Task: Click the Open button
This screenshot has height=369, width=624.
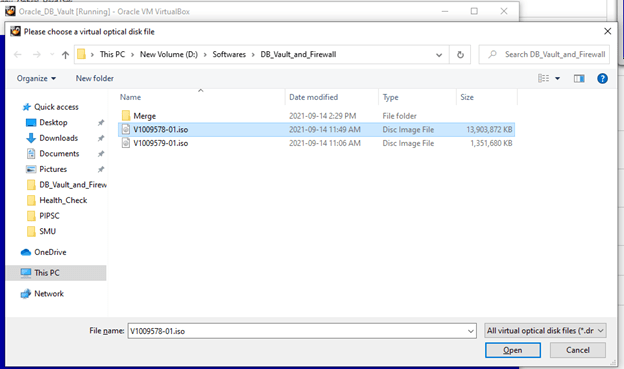Action: pyautogui.click(x=513, y=350)
